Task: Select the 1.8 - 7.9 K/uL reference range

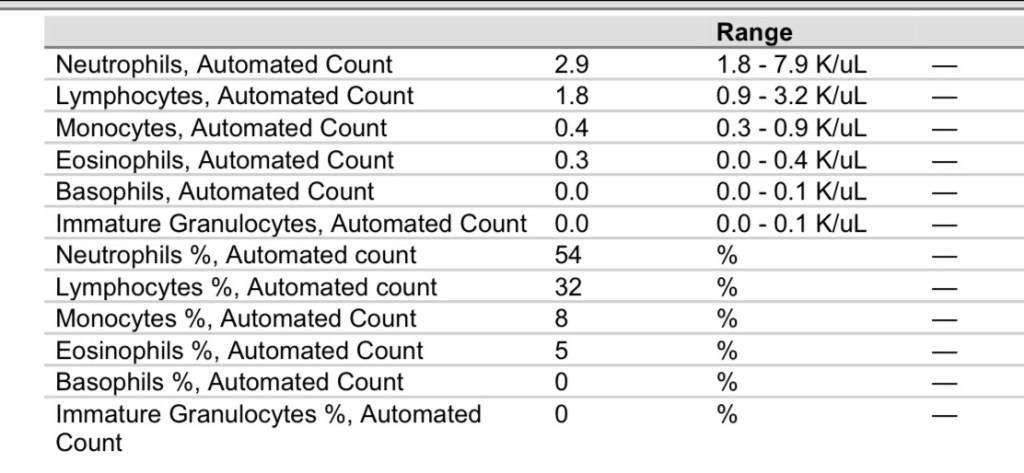Action: [x=791, y=65]
